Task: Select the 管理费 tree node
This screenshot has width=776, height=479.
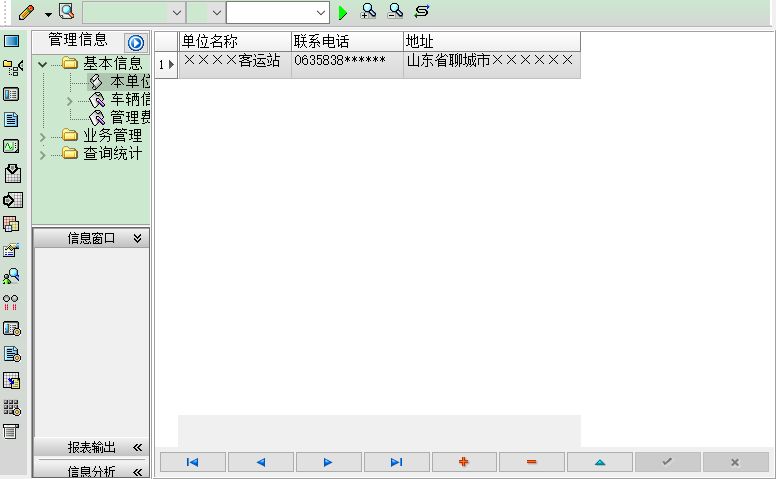Action: pyautogui.click(x=130, y=117)
